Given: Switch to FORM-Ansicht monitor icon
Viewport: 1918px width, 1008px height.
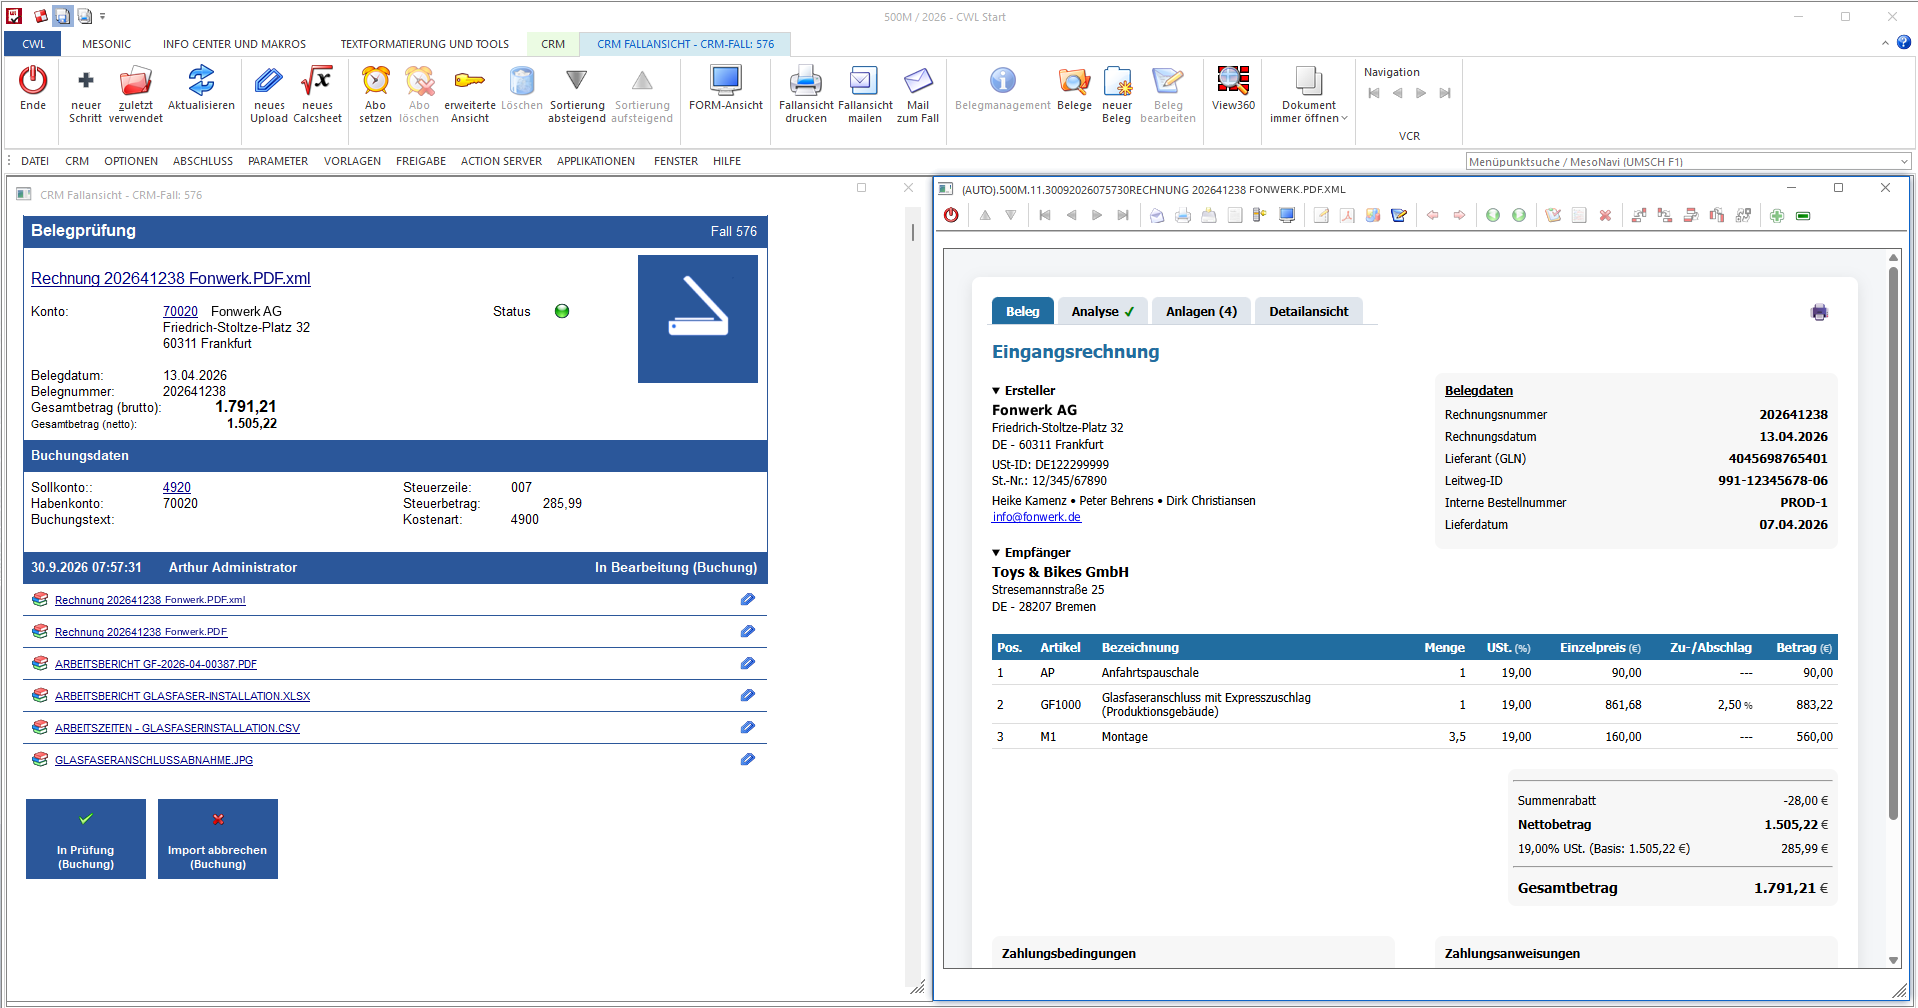Looking at the screenshot, I should click(725, 80).
